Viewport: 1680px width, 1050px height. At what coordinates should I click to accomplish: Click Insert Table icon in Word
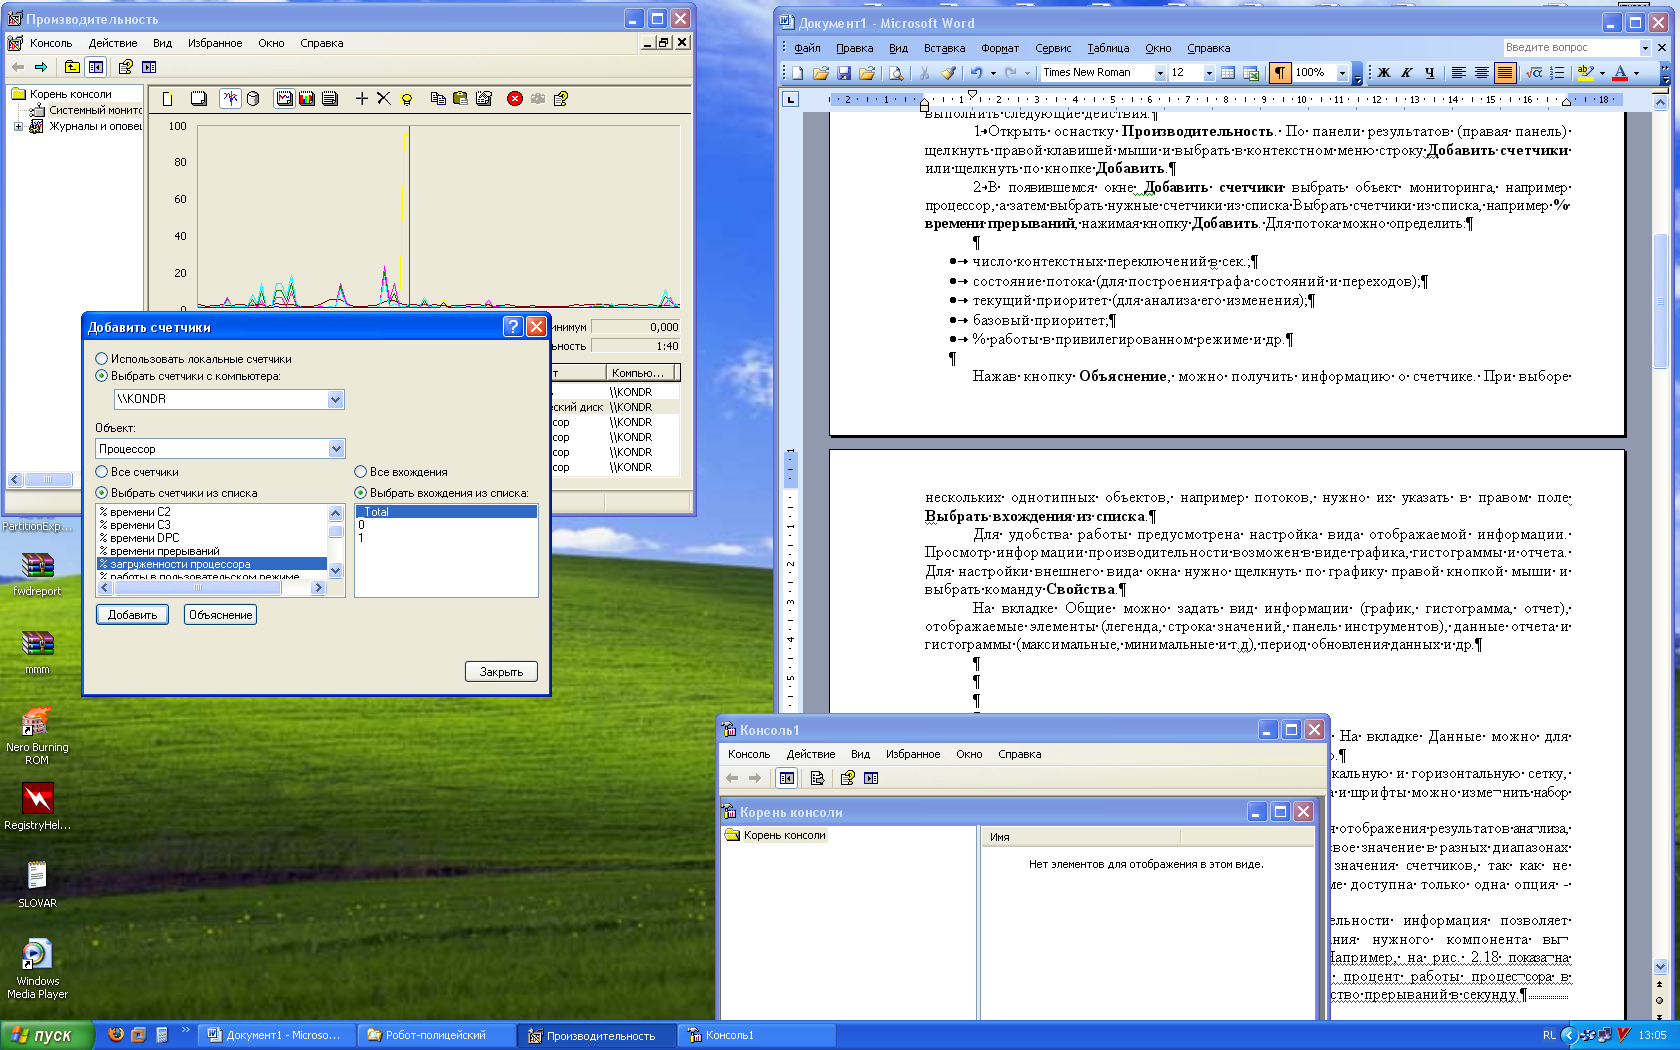[x=1228, y=73]
